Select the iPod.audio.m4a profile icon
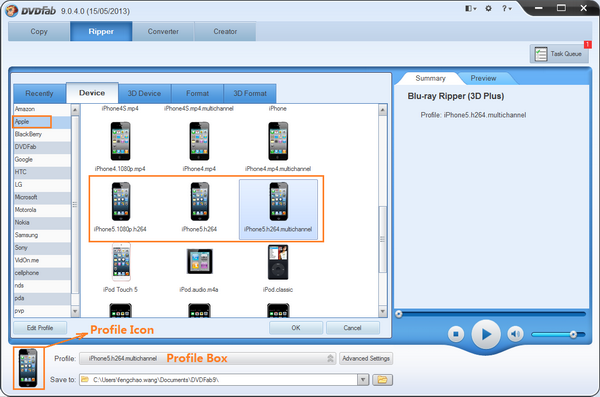The width and height of the screenshot is (600, 397). tap(199, 261)
